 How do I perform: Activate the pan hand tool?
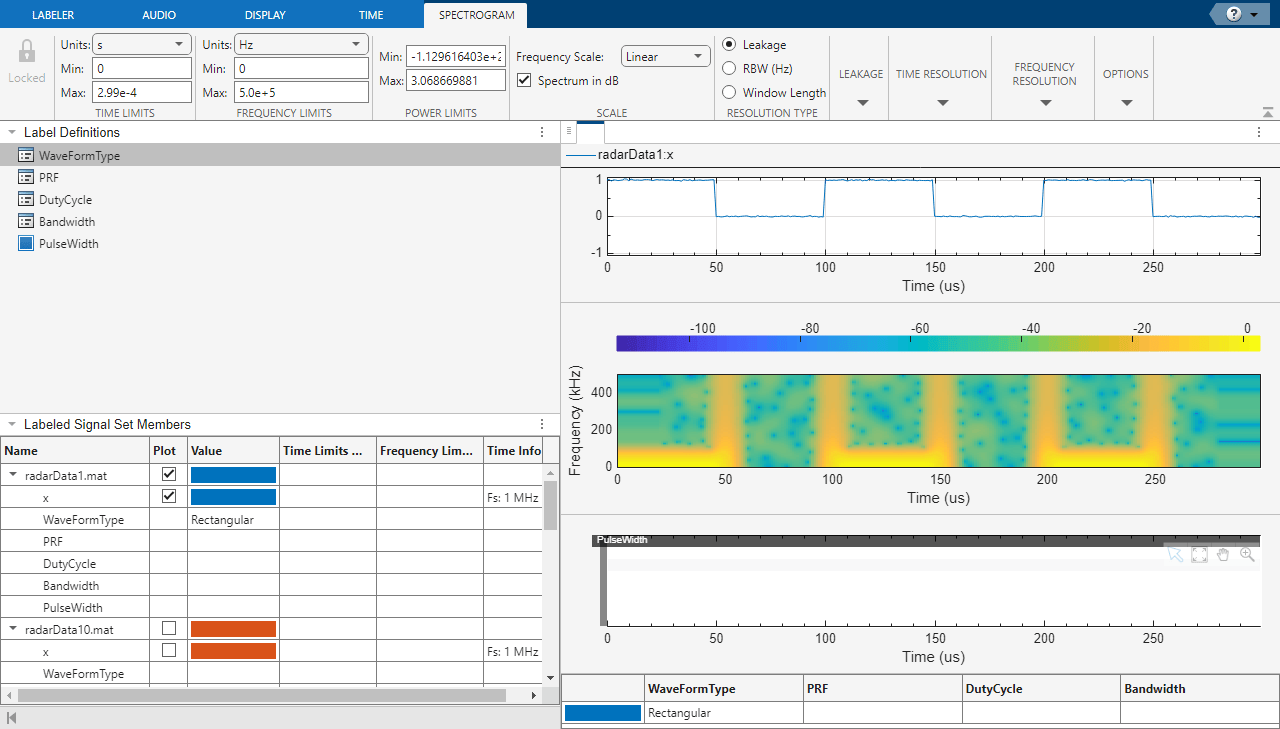pyautogui.click(x=1223, y=554)
